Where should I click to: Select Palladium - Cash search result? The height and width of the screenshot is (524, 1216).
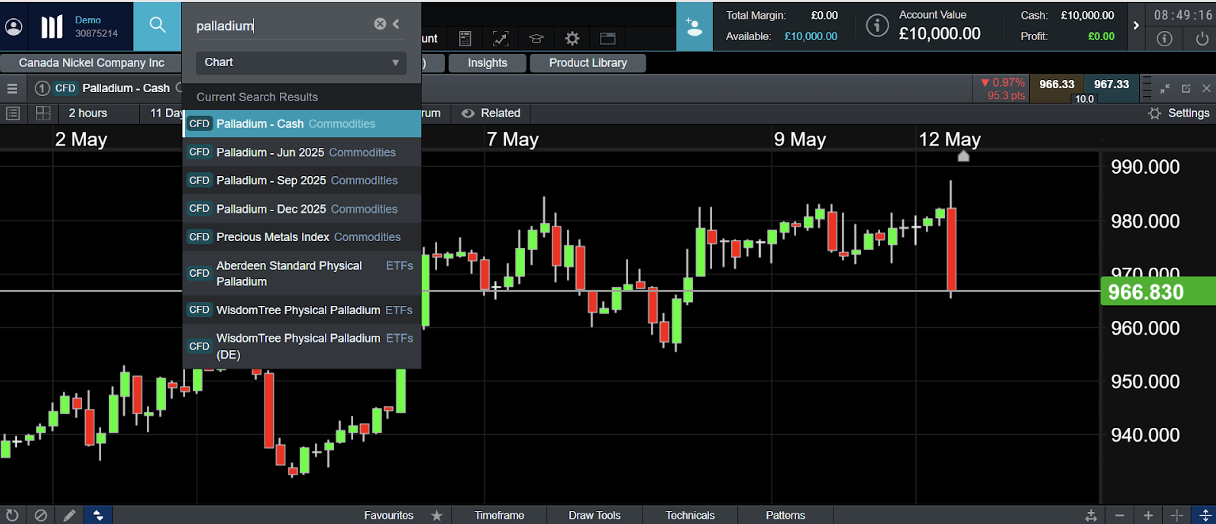(x=301, y=124)
